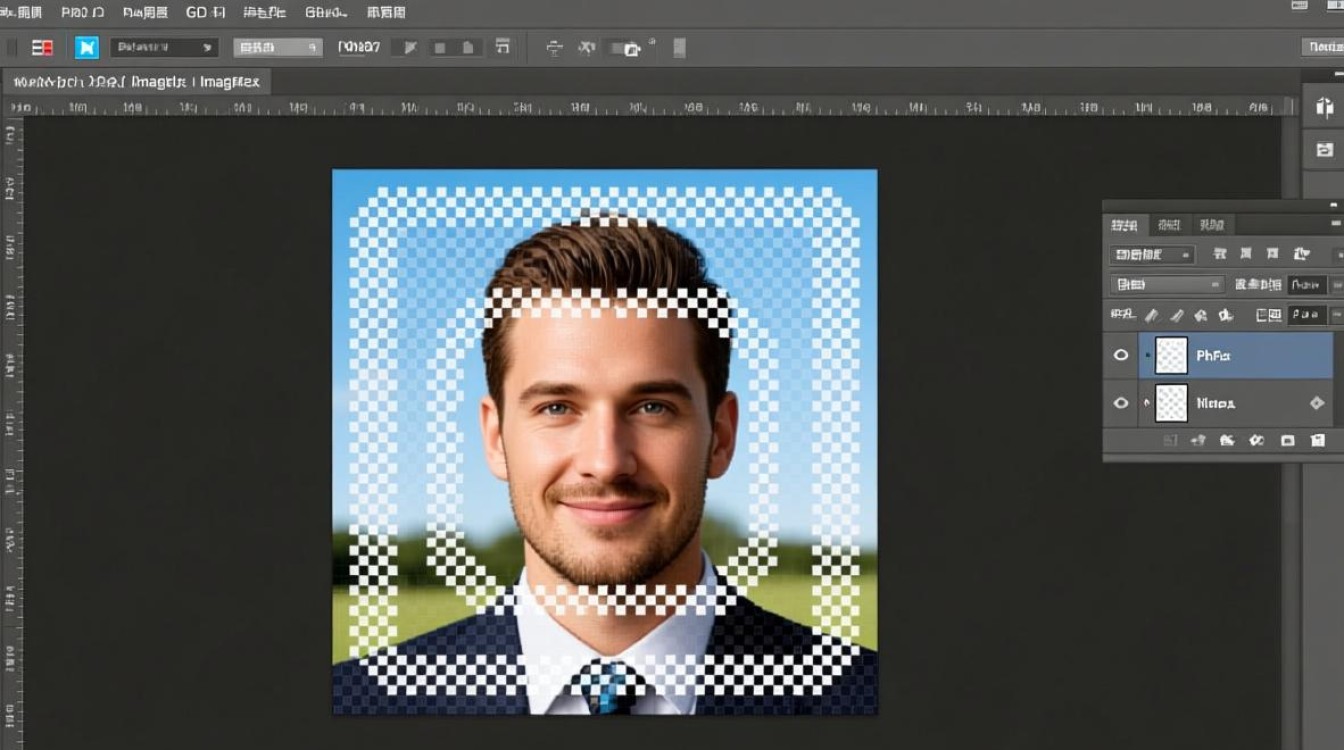Click the red striped icon in options bar

coord(42,47)
